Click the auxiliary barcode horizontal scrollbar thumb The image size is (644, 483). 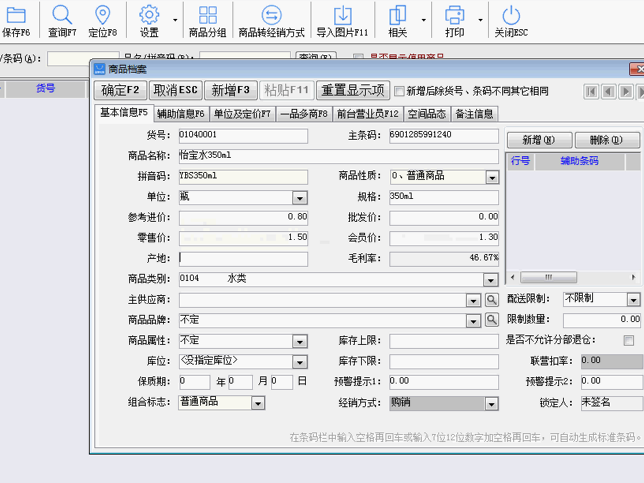(x=548, y=277)
